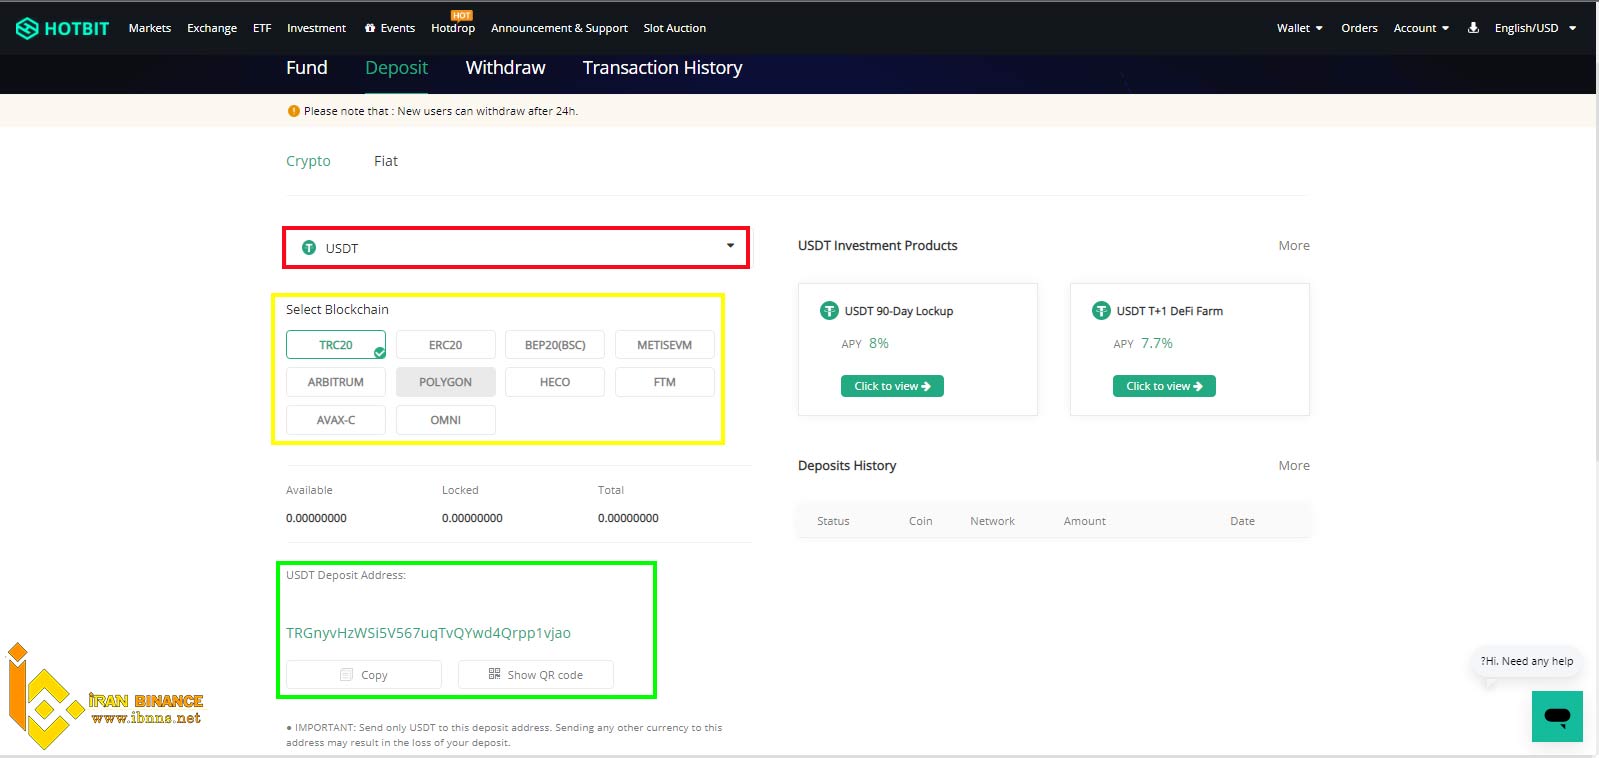Open Announcement & Support menu
This screenshot has height=758, width=1599.
[x=559, y=28]
